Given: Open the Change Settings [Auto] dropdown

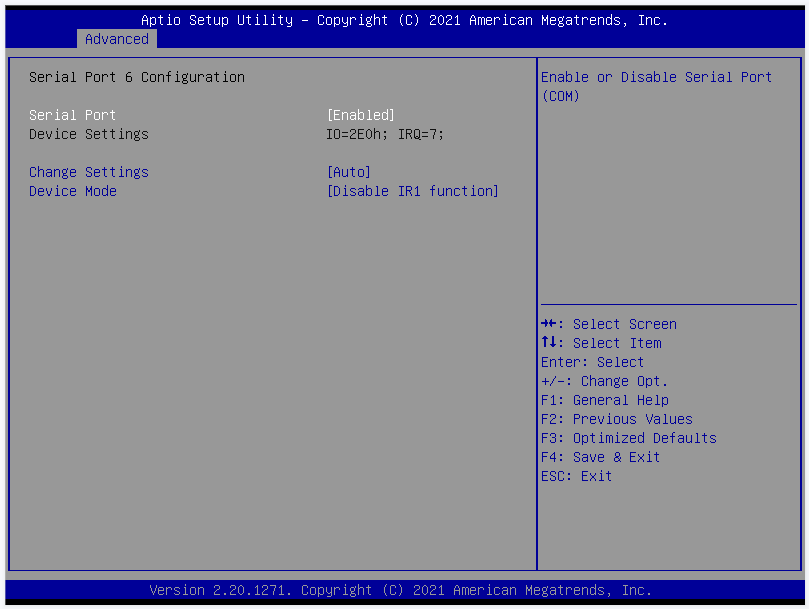Looking at the screenshot, I should coord(349,172).
